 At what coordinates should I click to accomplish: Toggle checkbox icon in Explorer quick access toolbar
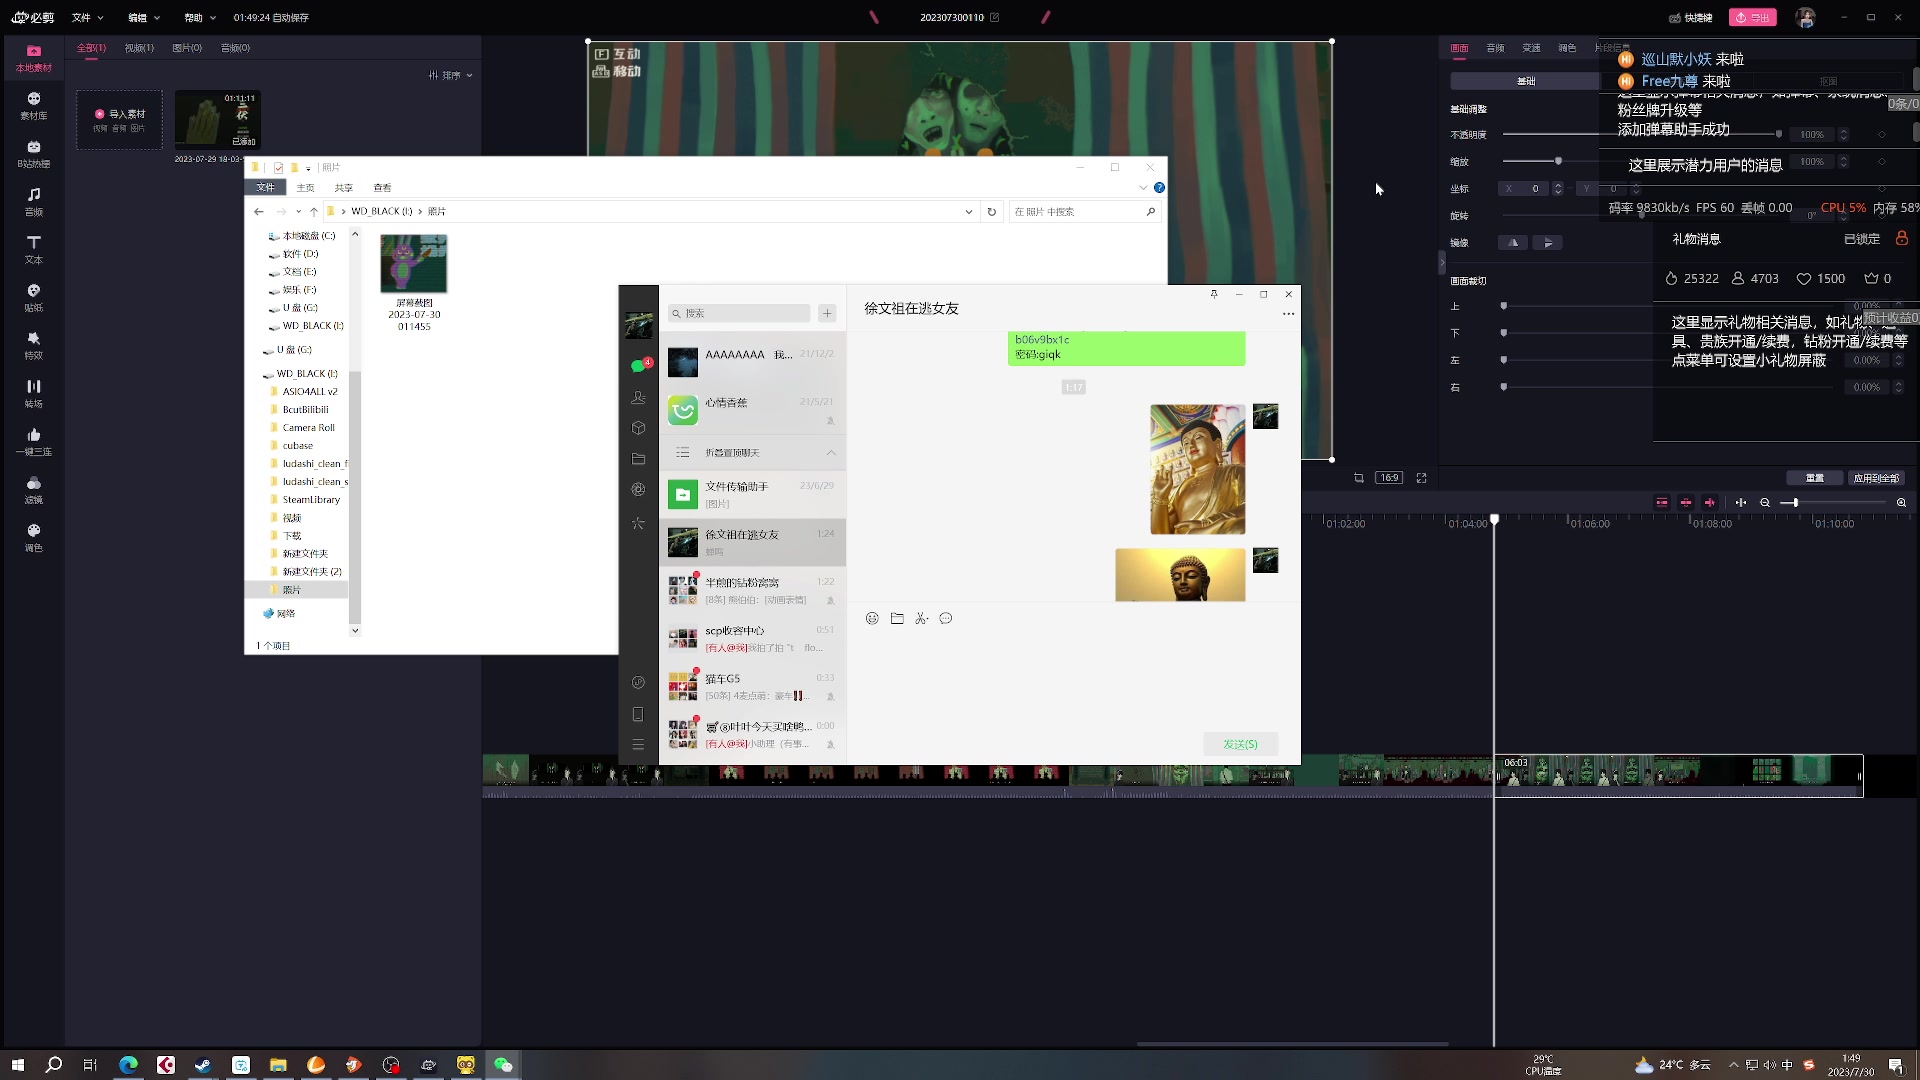278,168
